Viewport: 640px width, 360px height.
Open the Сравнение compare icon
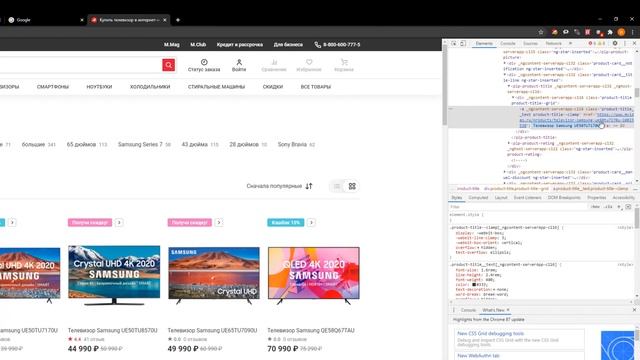tap(274, 65)
